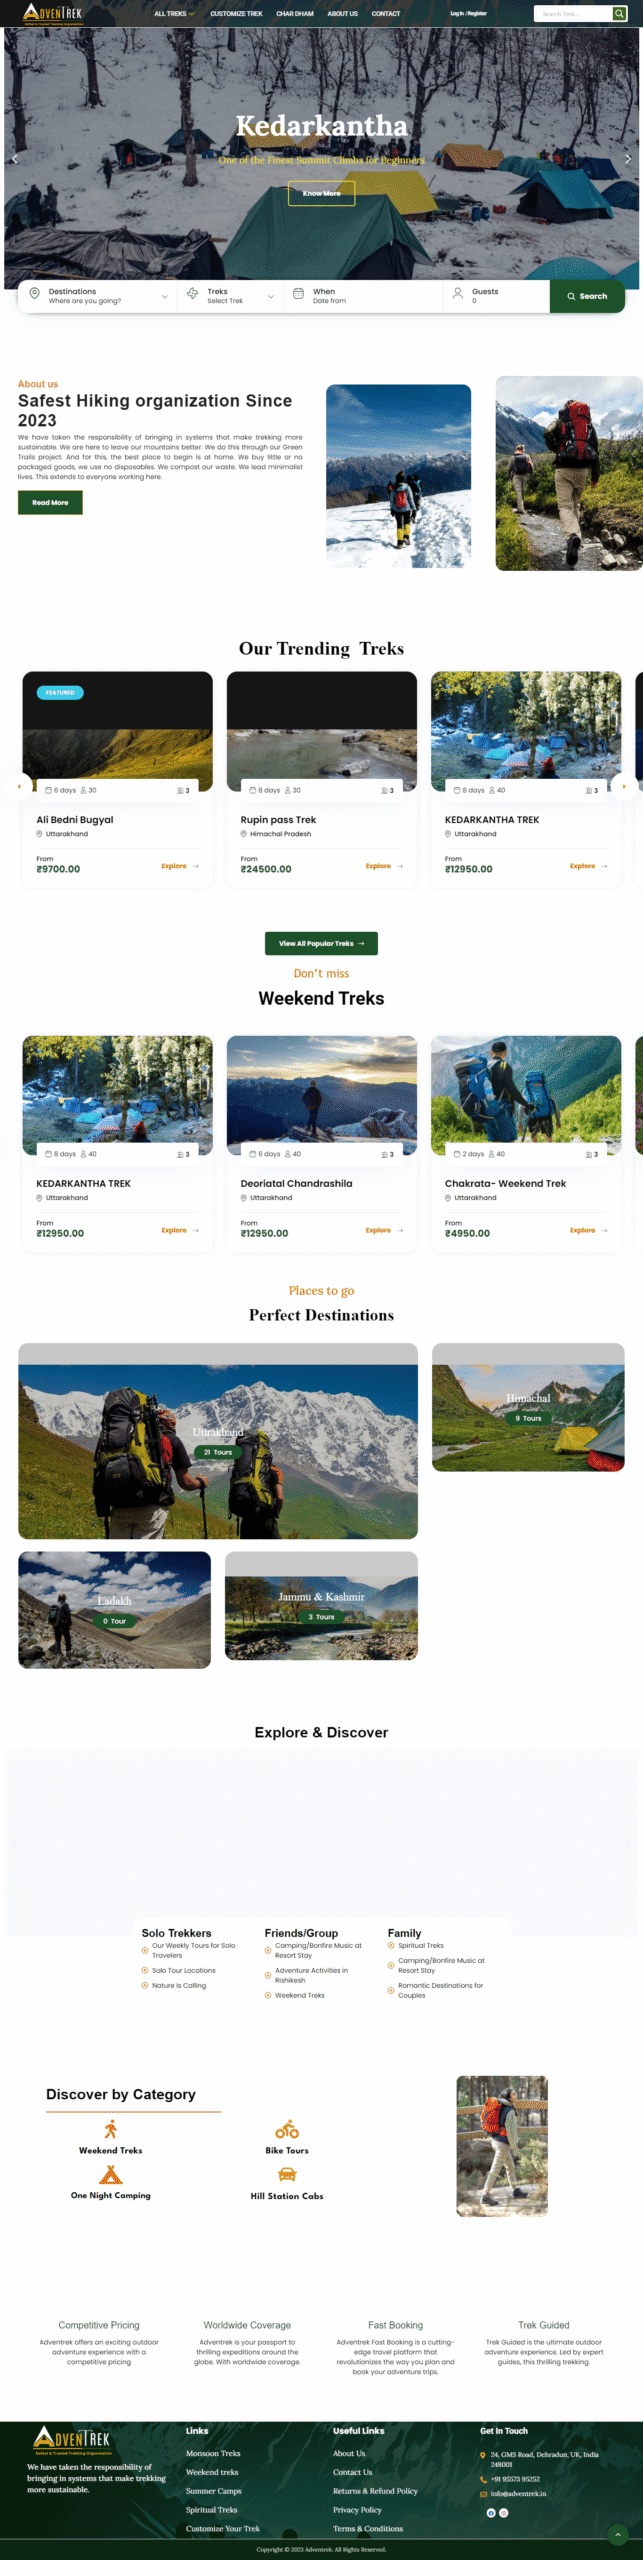
Task: Click the green search icon in header
Action: [x=619, y=14]
